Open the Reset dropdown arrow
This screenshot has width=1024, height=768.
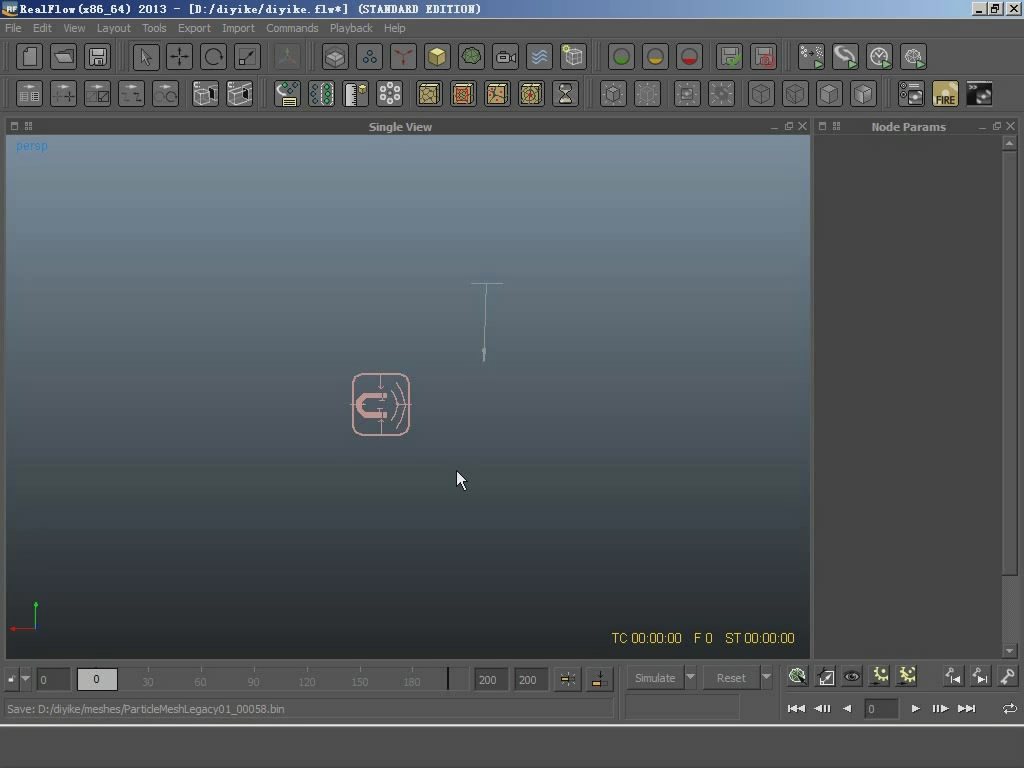(x=766, y=677)
